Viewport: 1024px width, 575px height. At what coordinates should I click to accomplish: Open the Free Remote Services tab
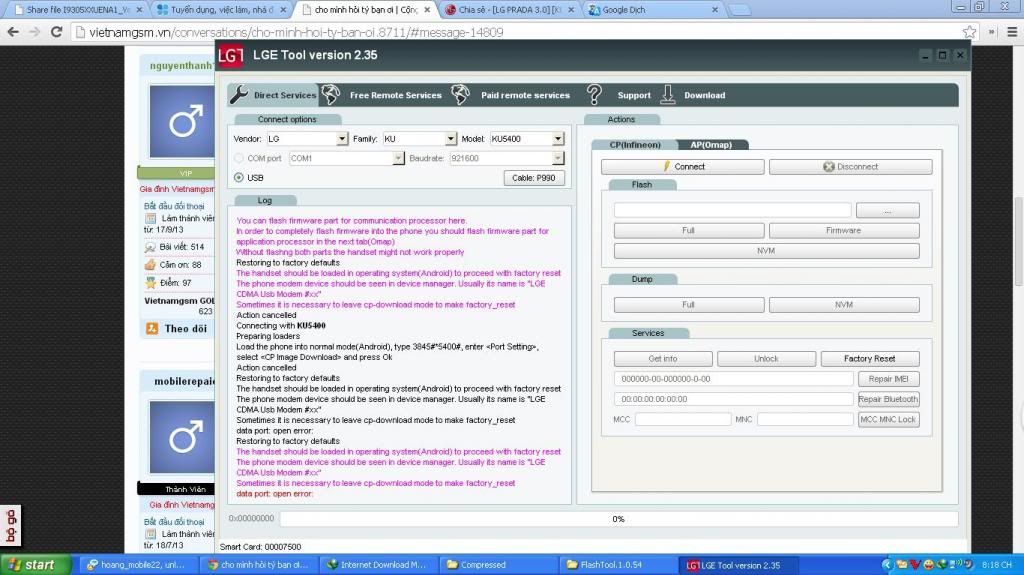(x=396, y=95)
